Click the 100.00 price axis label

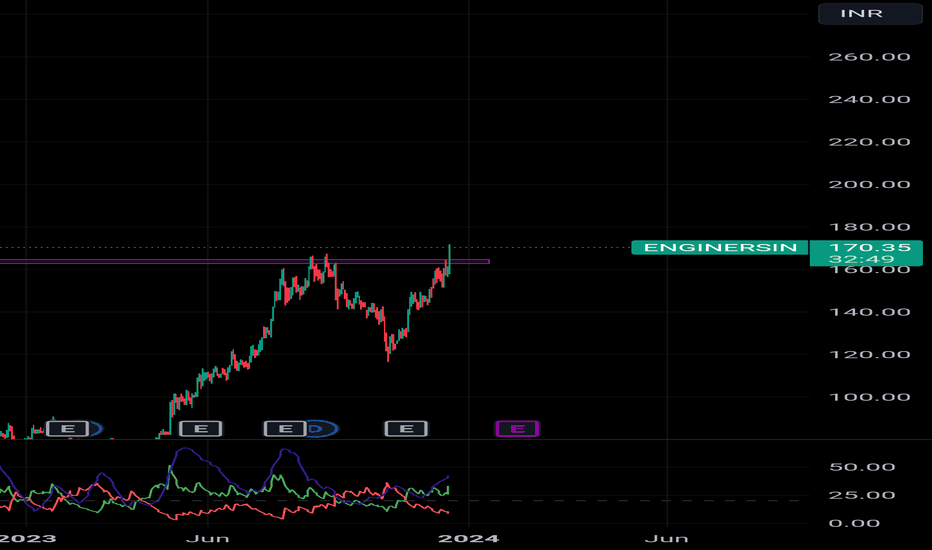(x=870, y=397)
